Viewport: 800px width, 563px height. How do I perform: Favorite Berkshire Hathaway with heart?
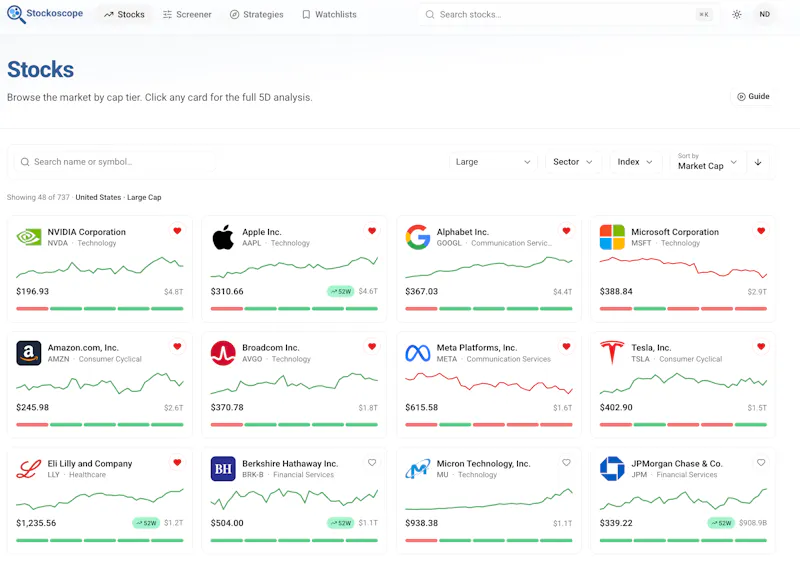[372, 462]
